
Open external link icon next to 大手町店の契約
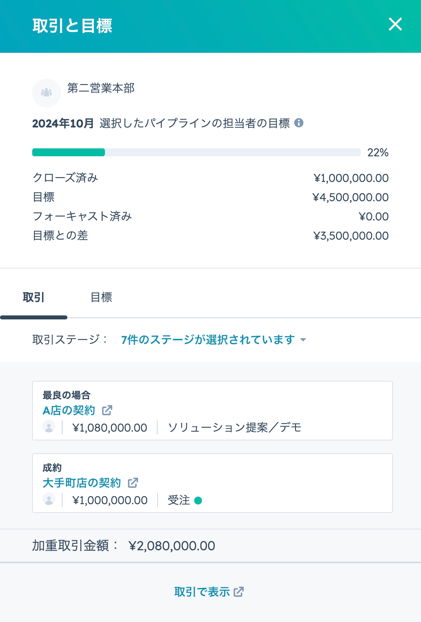point(133,483)
